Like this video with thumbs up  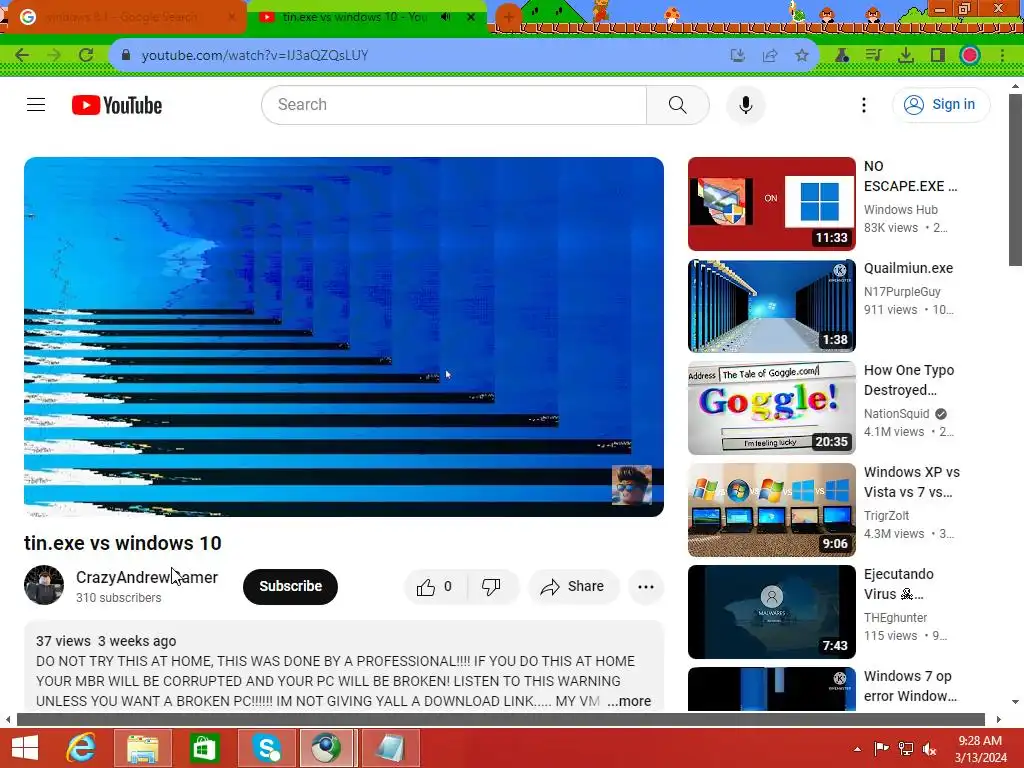click(436, 586)
